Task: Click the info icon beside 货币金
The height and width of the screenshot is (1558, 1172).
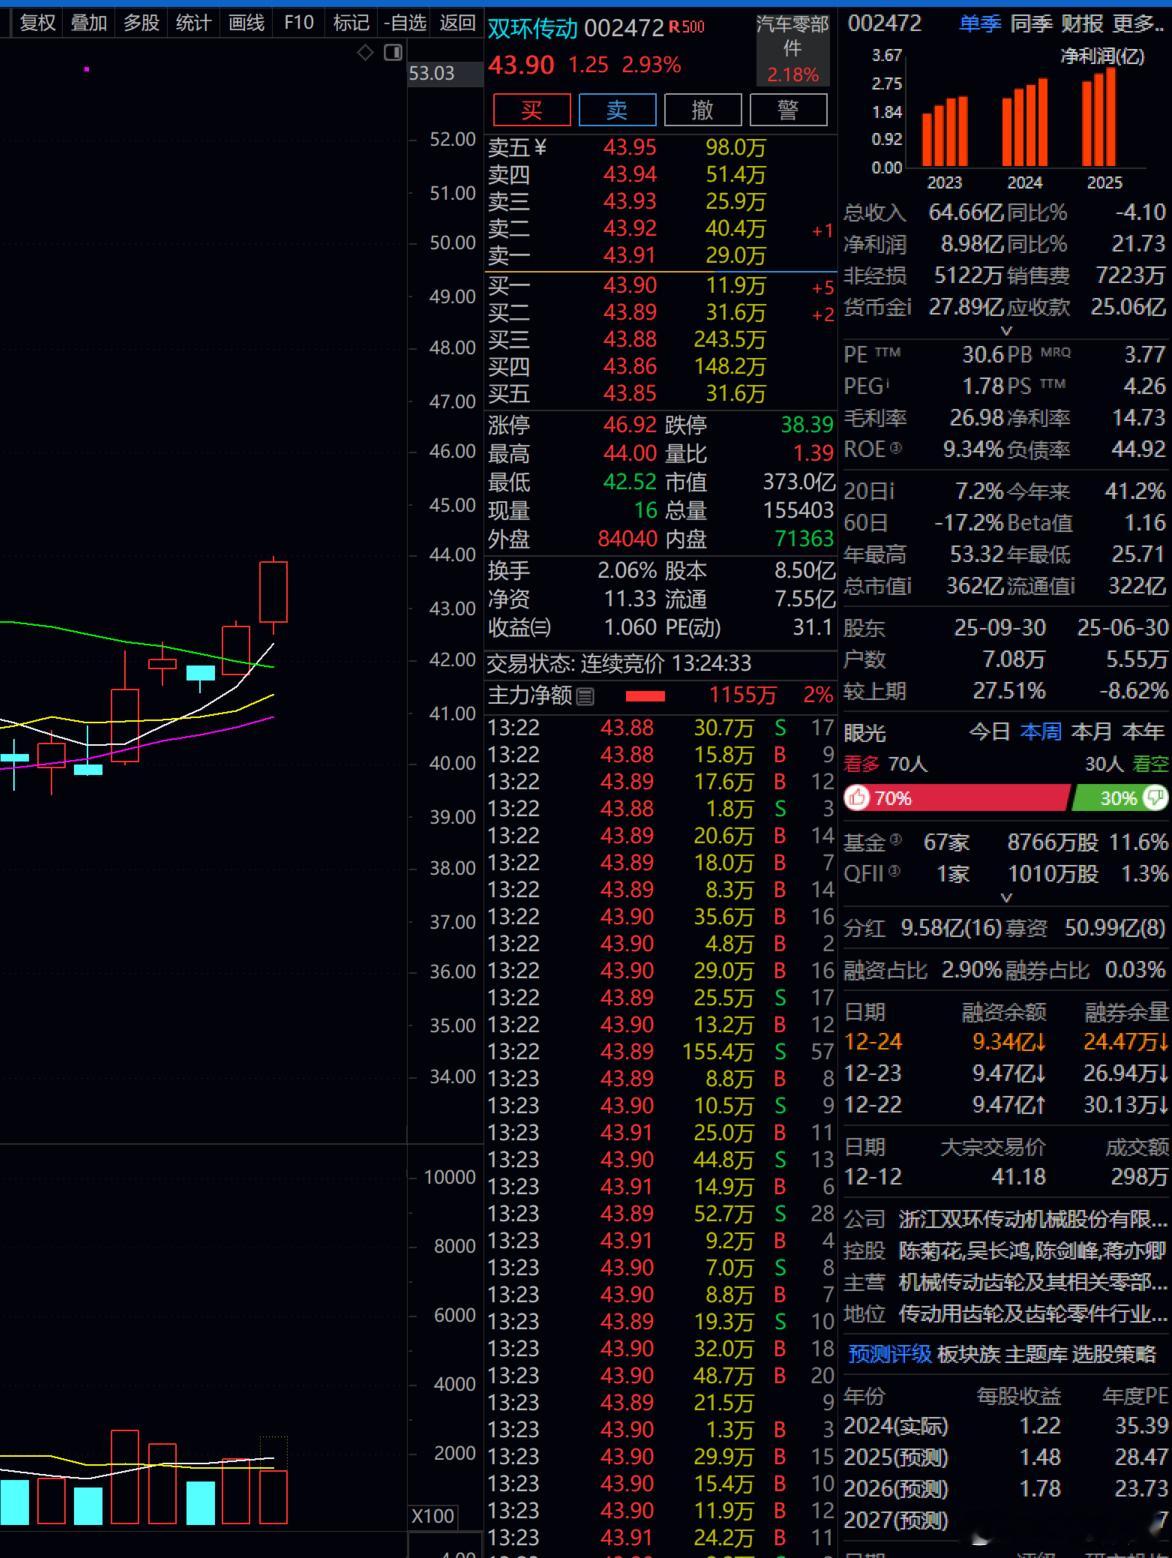Action: click(x=908, y=306)
